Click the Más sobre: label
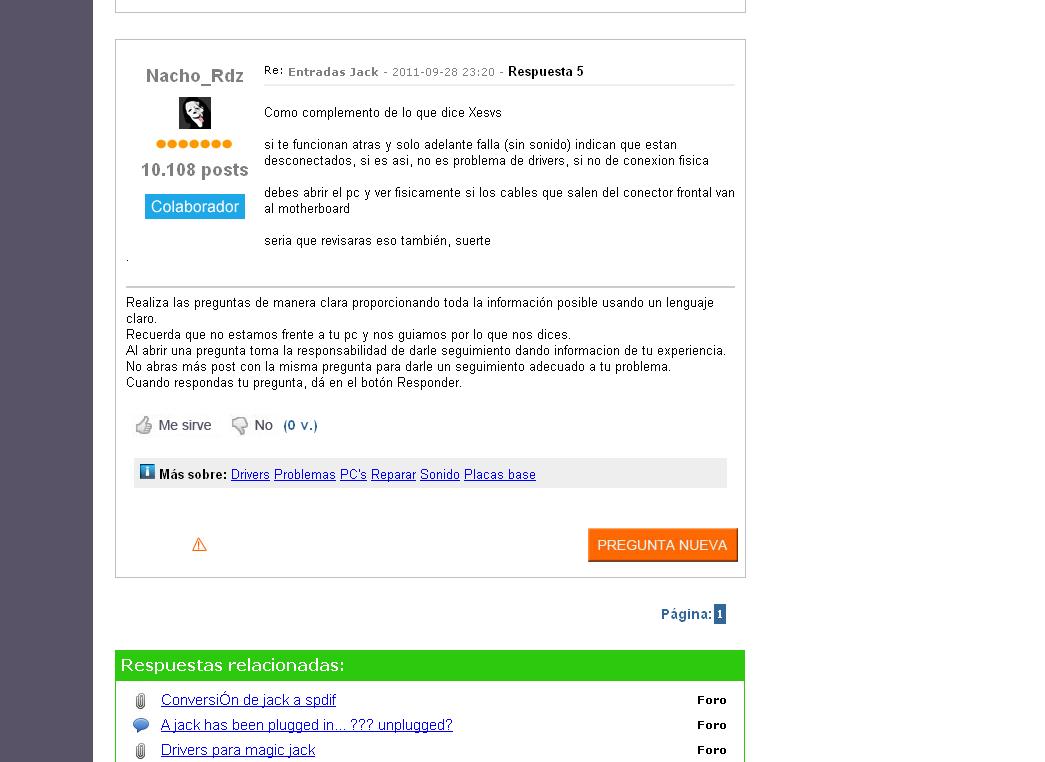This screenshot has height=762, width=1045. [x=193, y=475]
